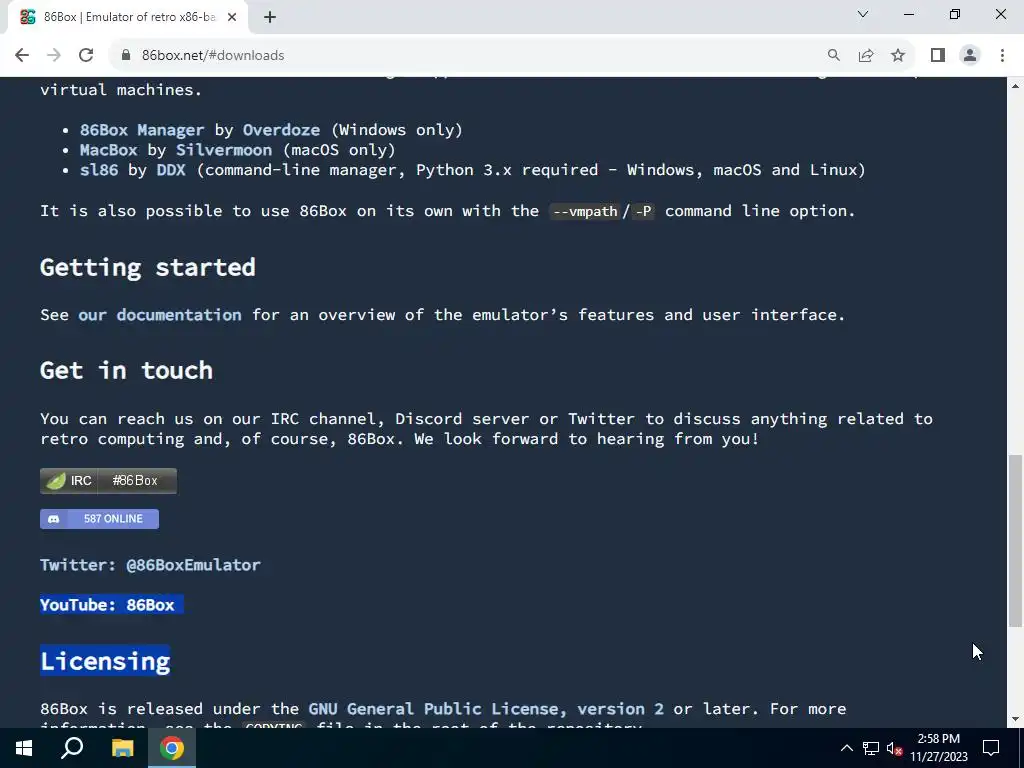The height and width of the screenshot is (768, 1024).
Task: Click the address bar URL field
Action: 470,55
